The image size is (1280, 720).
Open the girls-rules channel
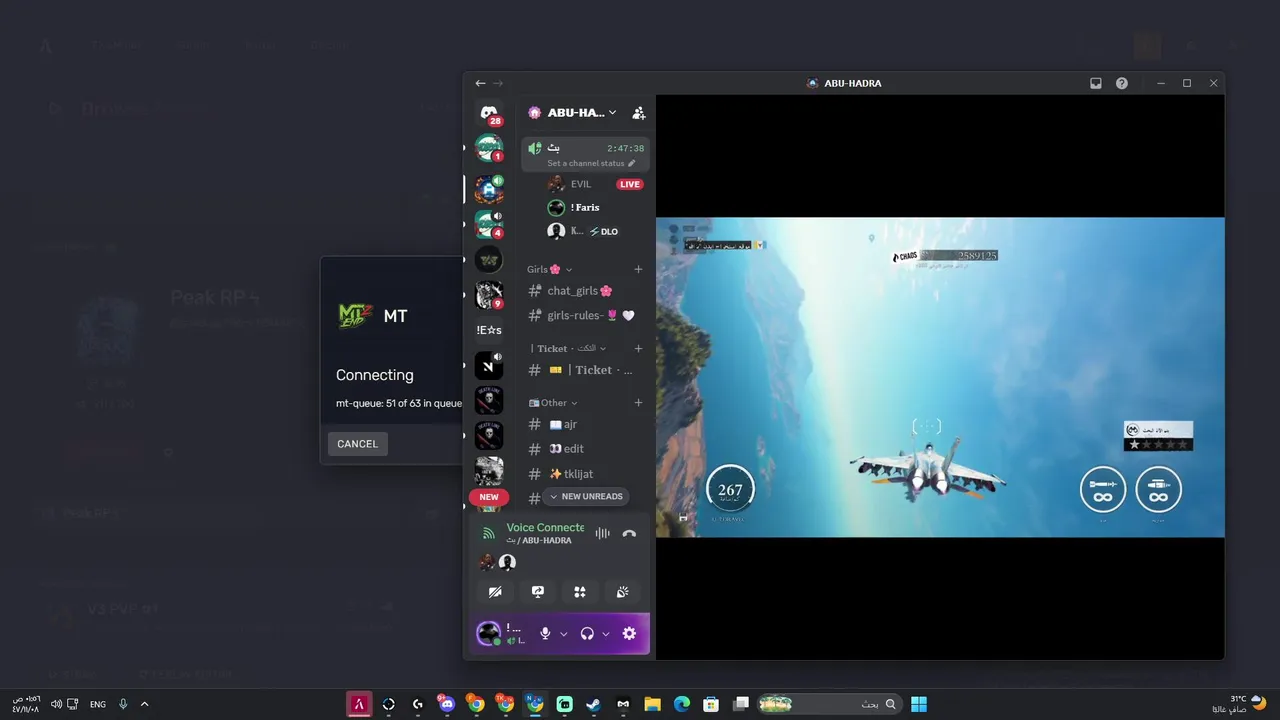pyautogui.click(x=585, y=315)
